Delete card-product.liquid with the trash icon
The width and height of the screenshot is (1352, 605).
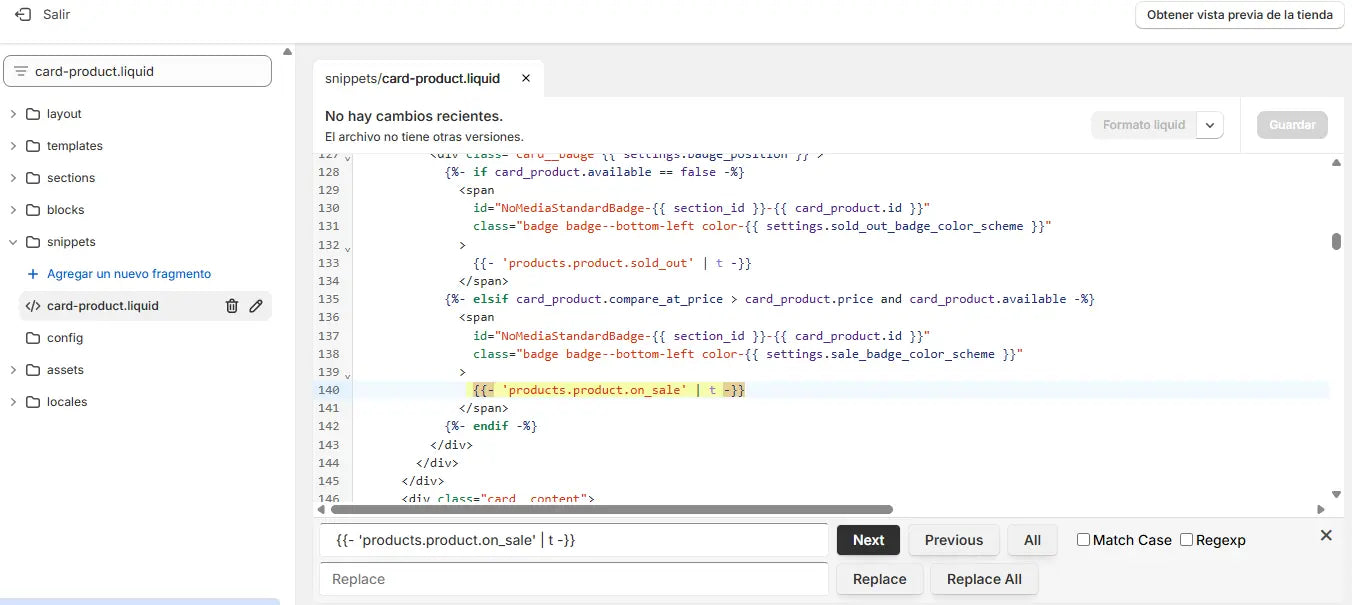click(x=232, y=306)
